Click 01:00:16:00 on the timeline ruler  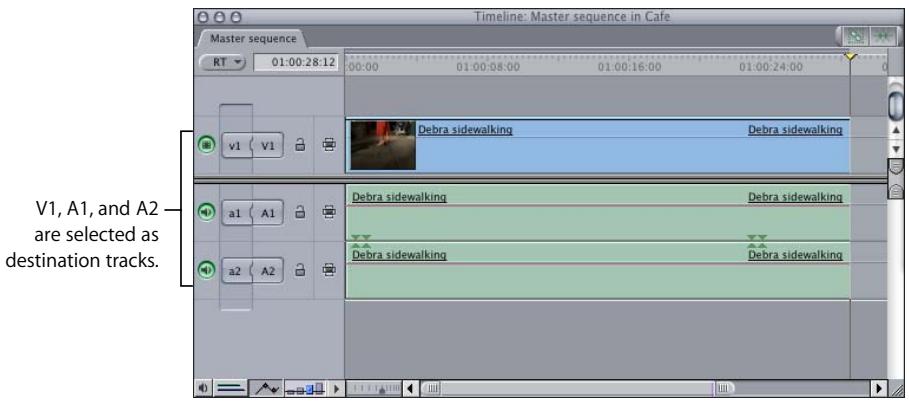(x=629, y=67)
